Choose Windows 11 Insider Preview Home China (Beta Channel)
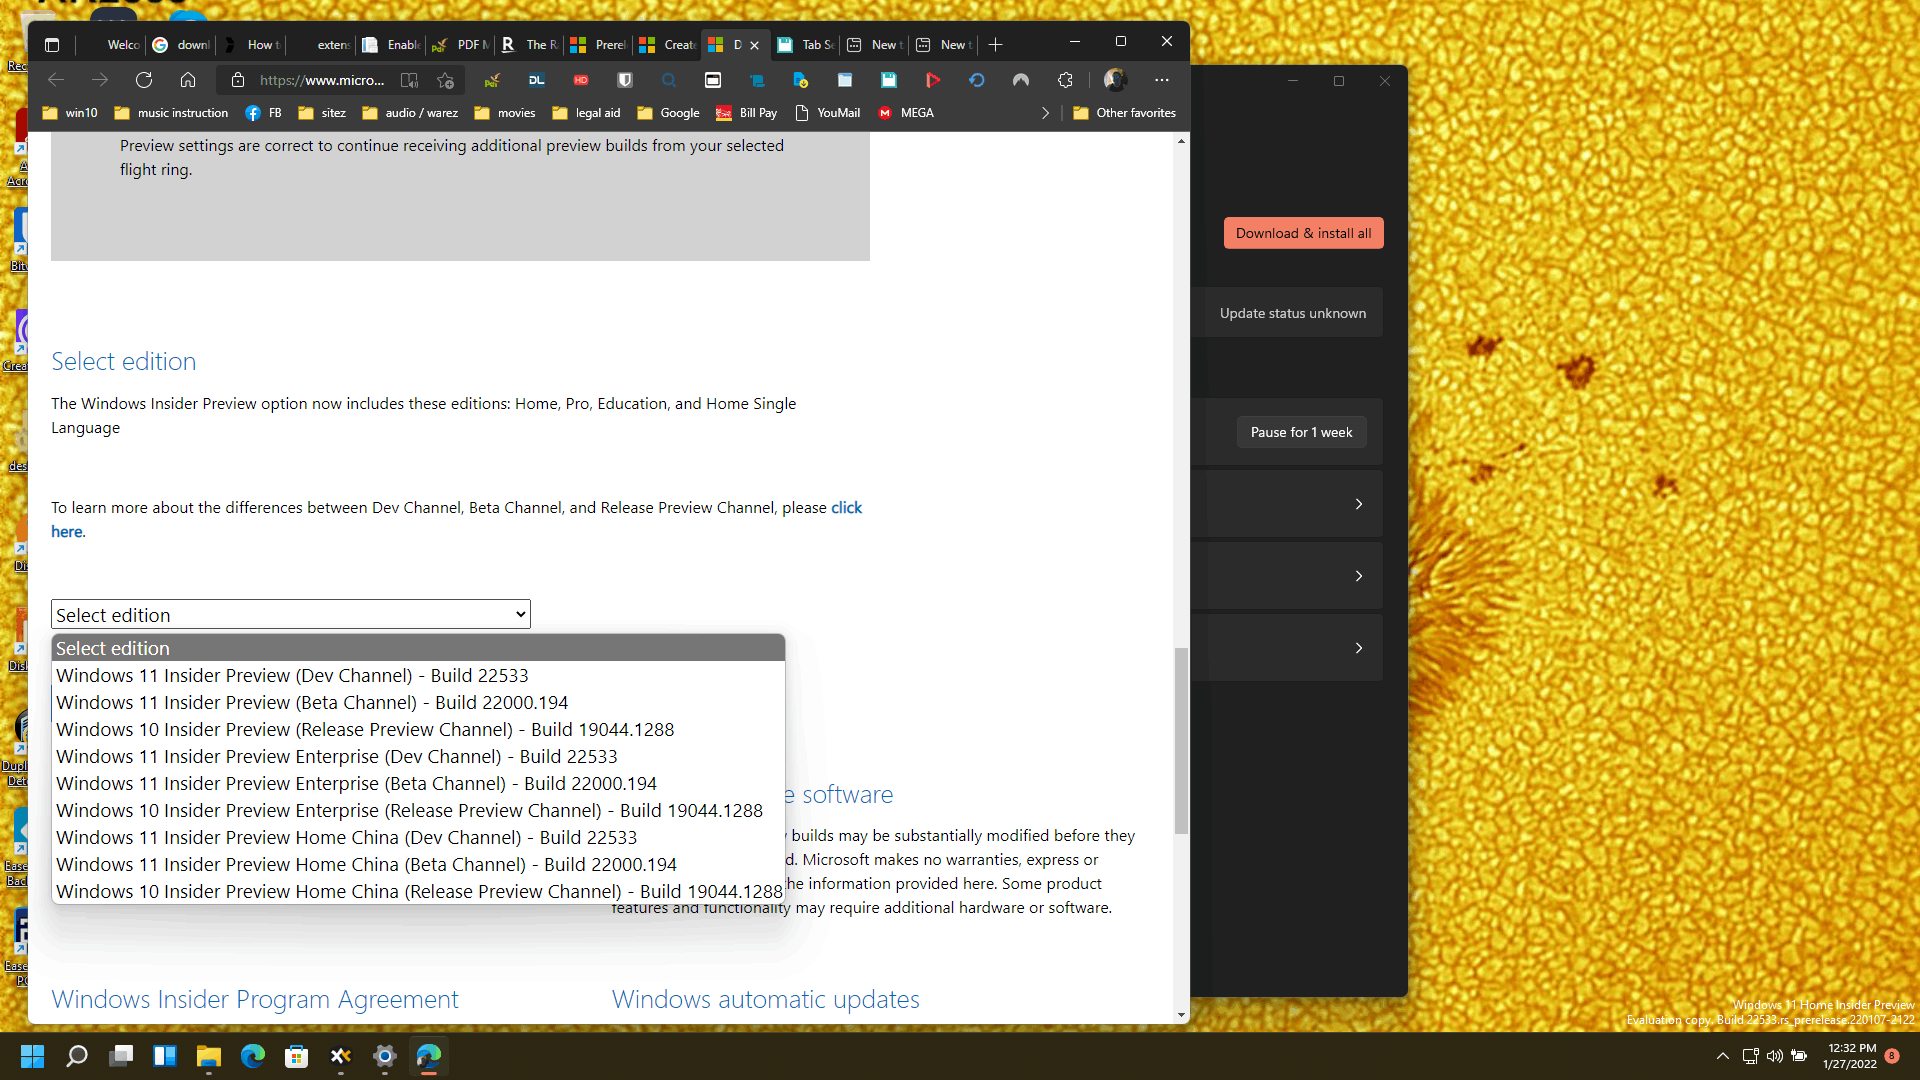 tap(418, 865)
